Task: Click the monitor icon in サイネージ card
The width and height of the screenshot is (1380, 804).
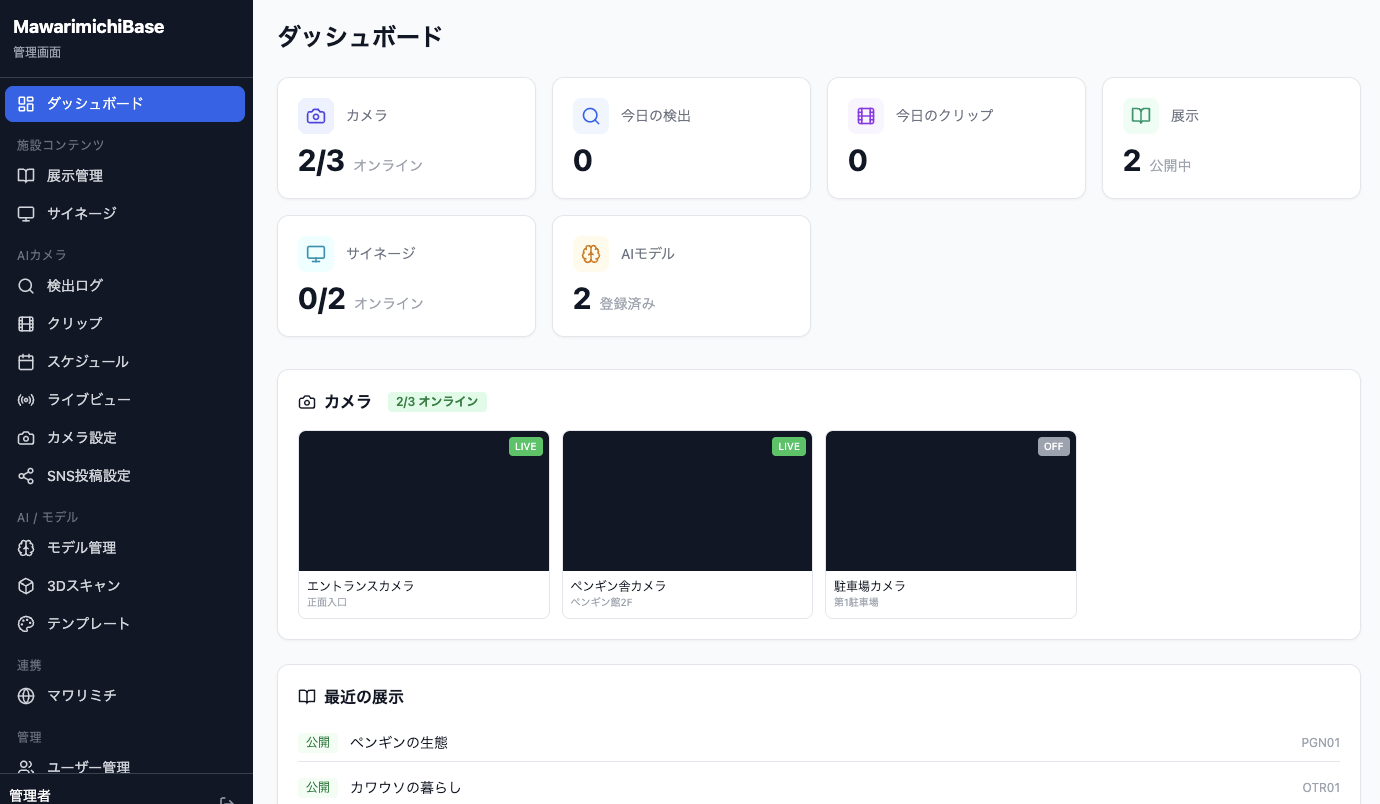Action: pyautogui.click(x=316, y=254)
